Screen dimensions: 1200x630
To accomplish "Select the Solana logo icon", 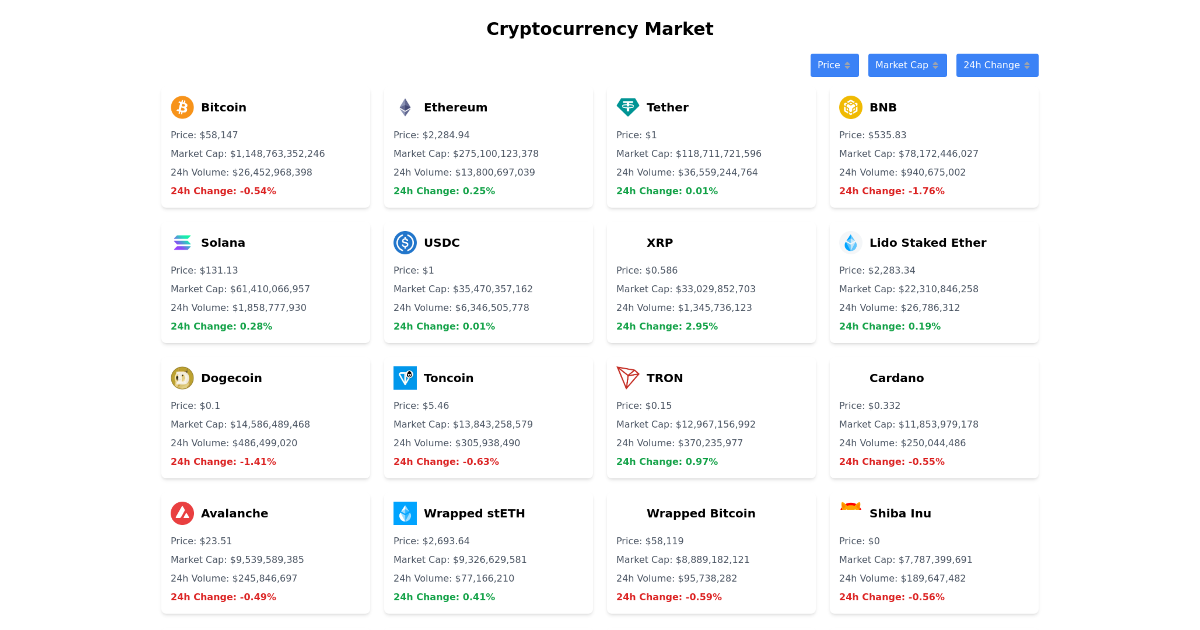I will coord(181,242).
